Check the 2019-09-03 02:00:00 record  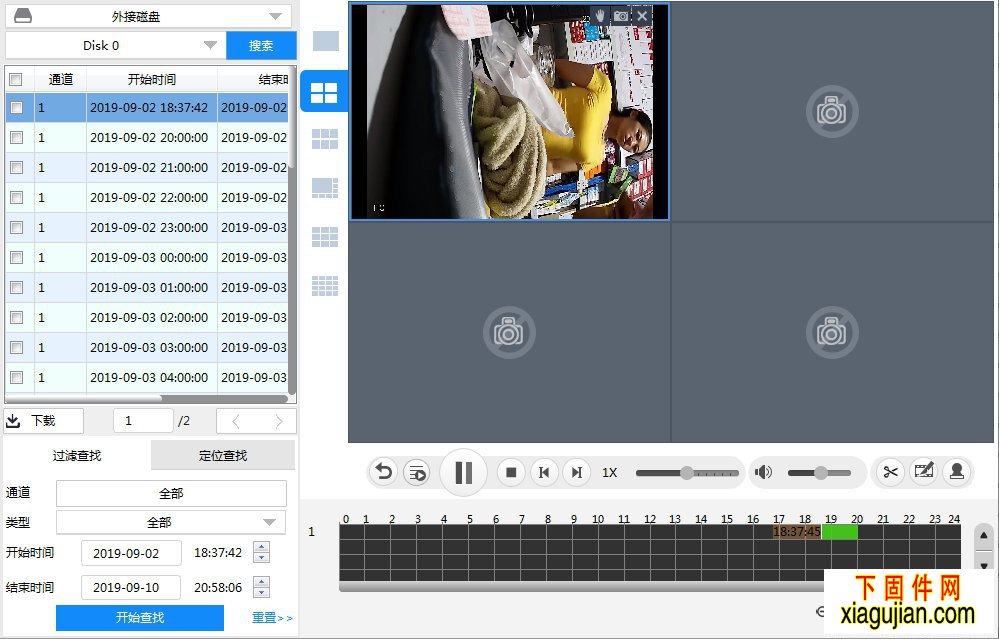click(17, 317)
